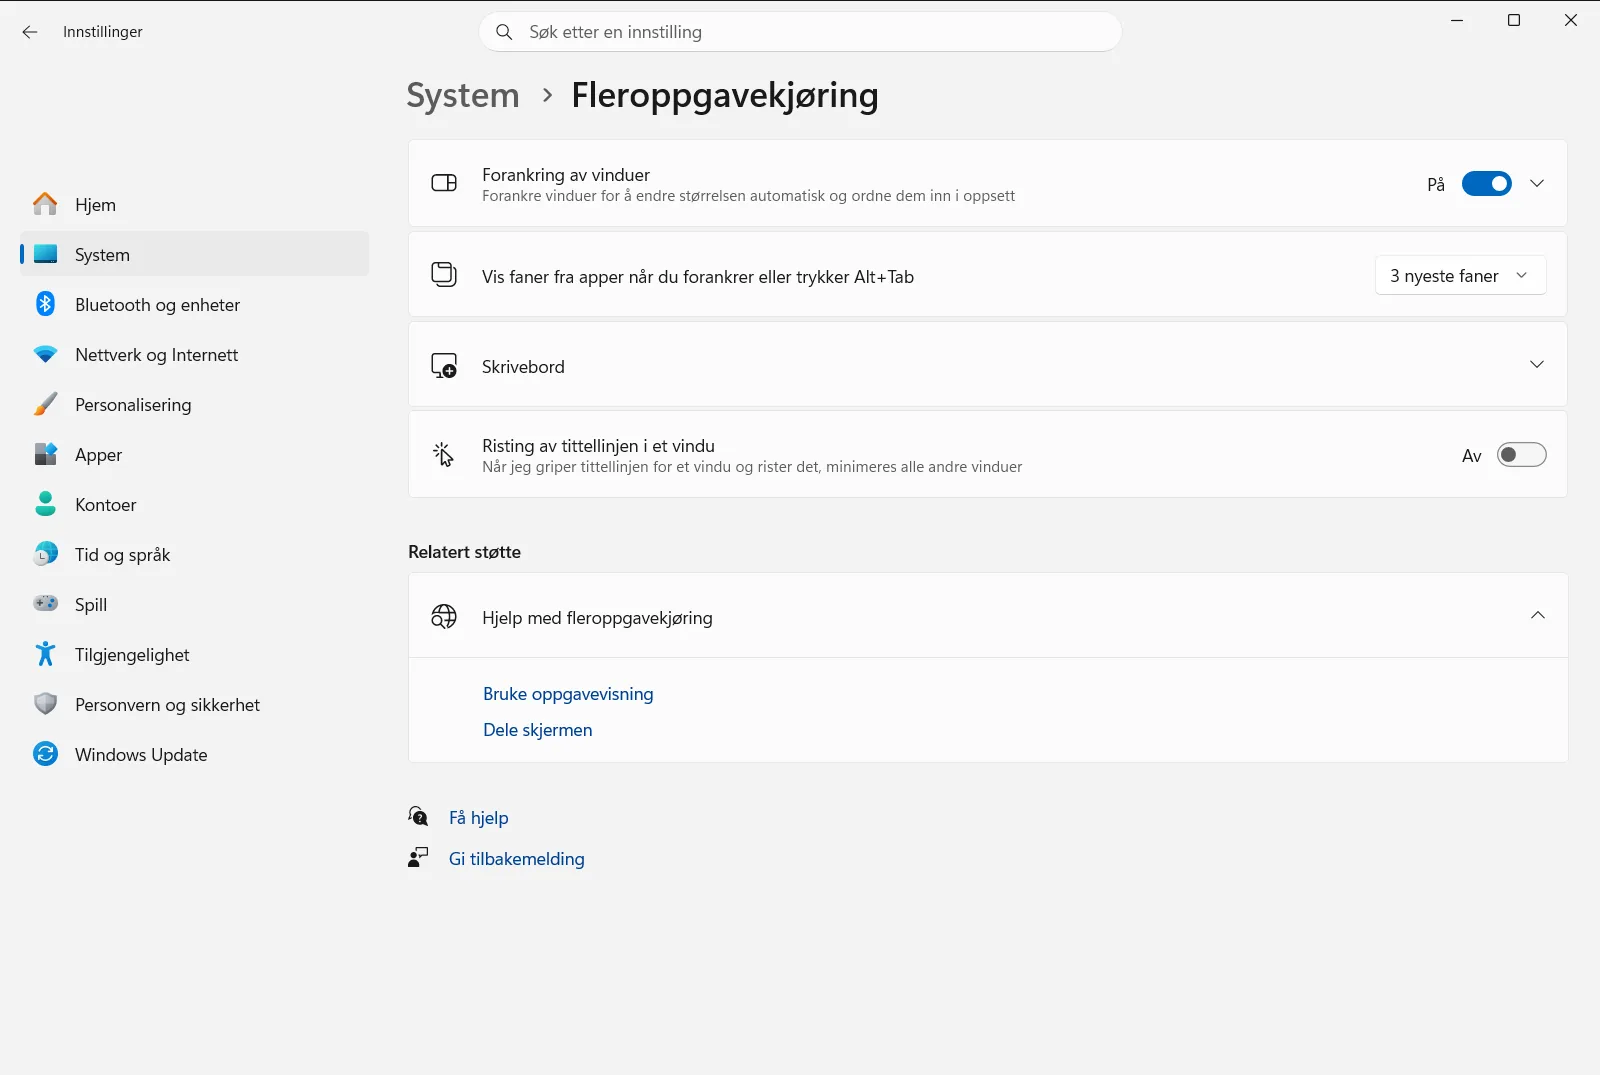The image size is (1600, 1075).
Task: Open Dele skjermen help link
Action: (538, 730)
